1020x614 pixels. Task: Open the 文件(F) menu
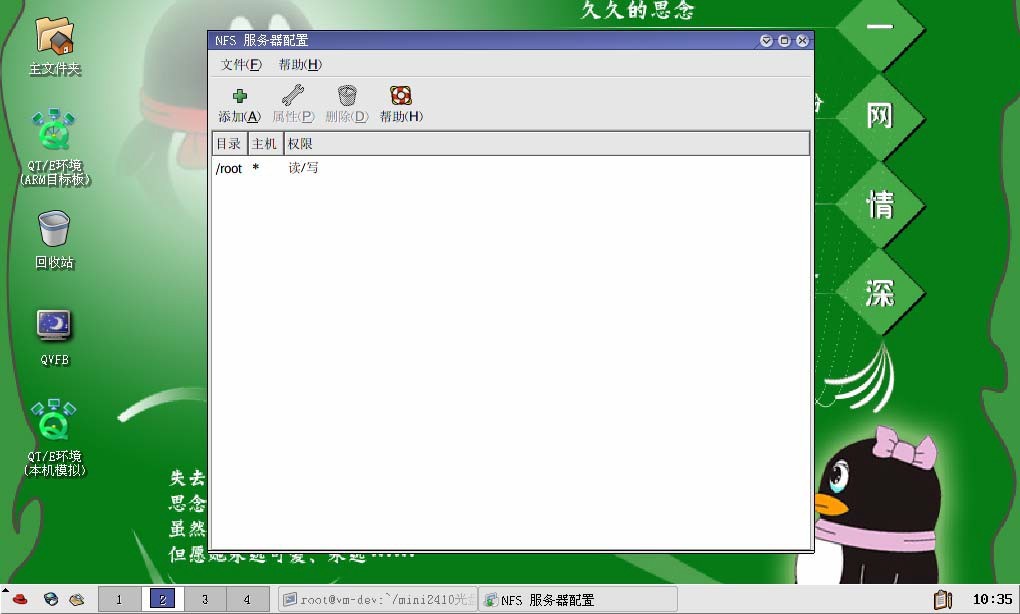[x=241, y=65]
